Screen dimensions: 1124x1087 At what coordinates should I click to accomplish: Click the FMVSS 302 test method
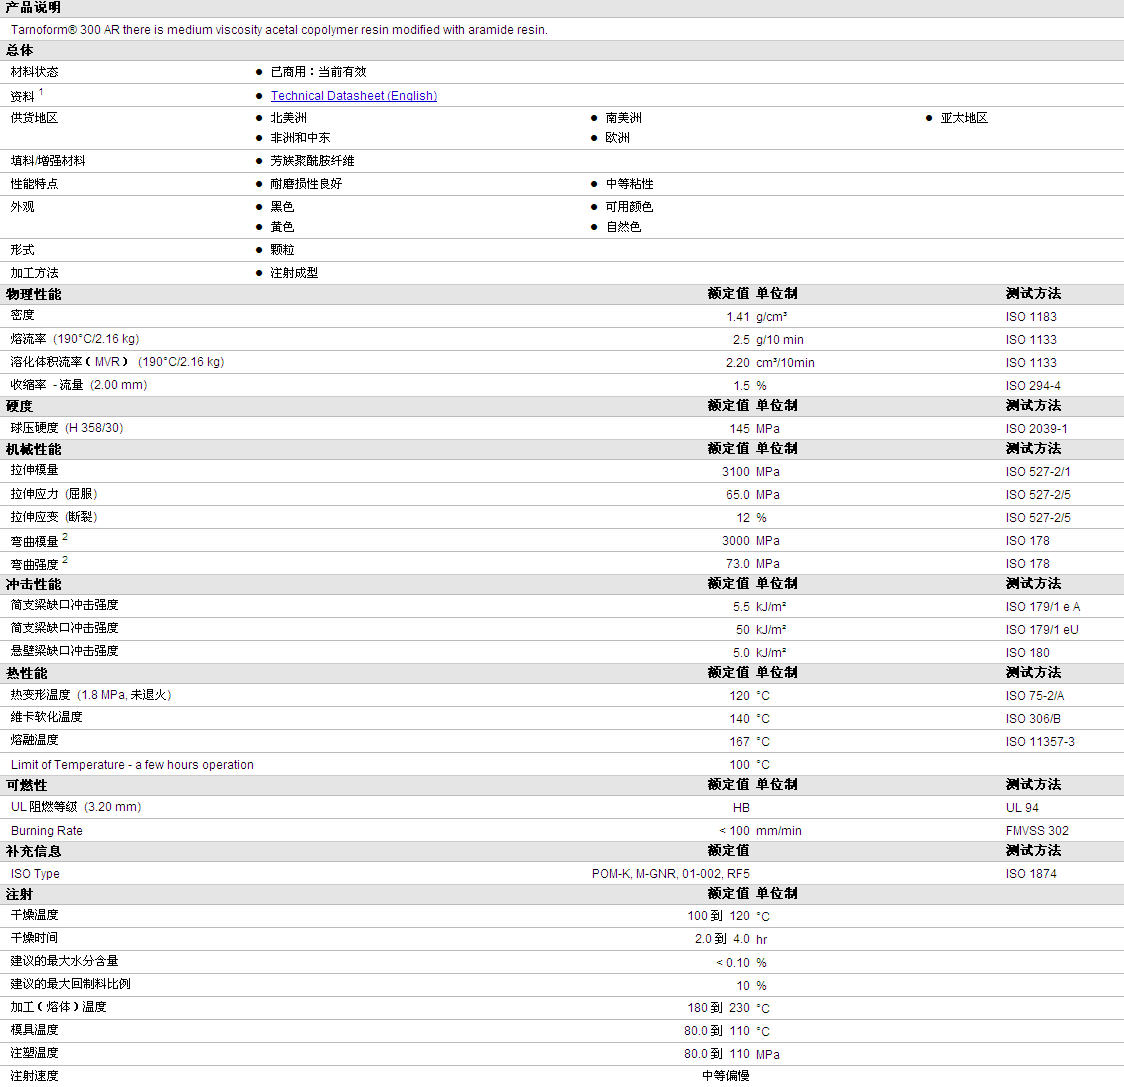point(1037,830)
